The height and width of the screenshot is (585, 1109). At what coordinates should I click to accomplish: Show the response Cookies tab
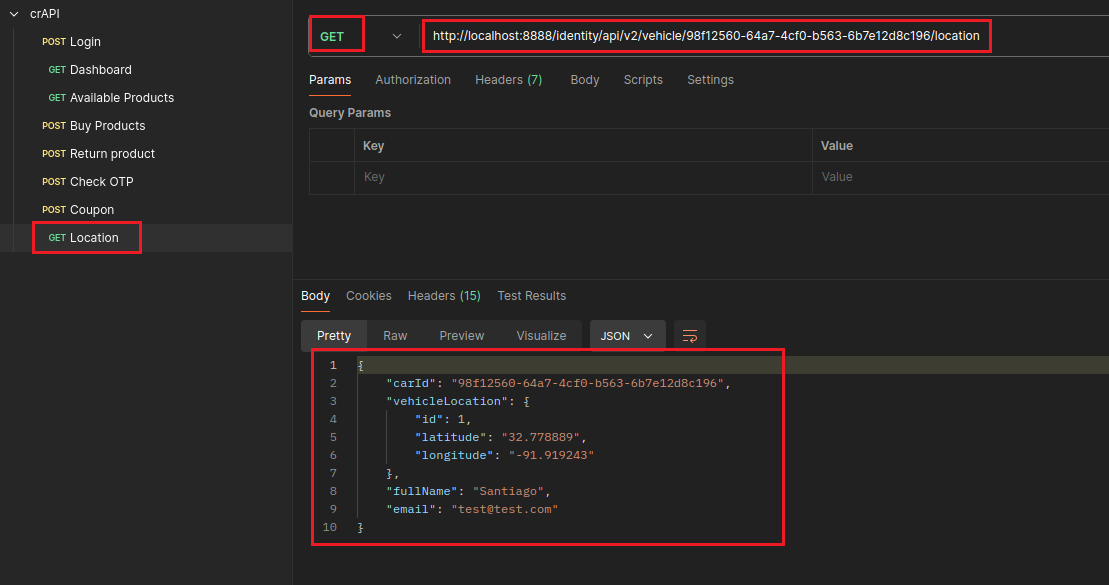[x=369, y=296]
